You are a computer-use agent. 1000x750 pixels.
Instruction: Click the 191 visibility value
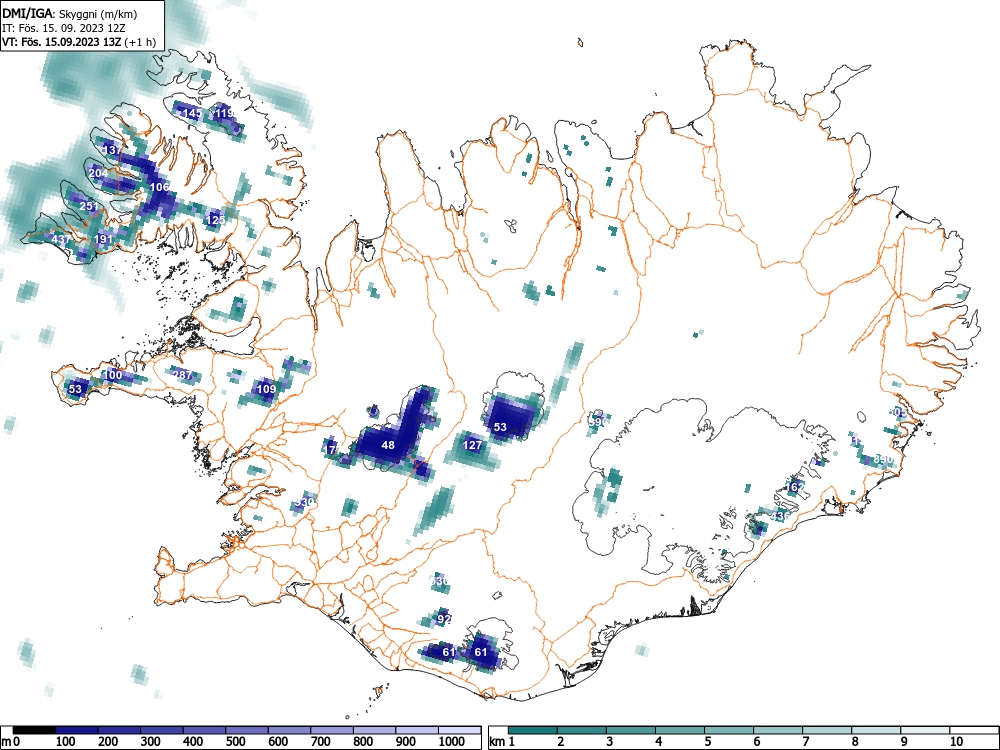click(x=103, y=239)
